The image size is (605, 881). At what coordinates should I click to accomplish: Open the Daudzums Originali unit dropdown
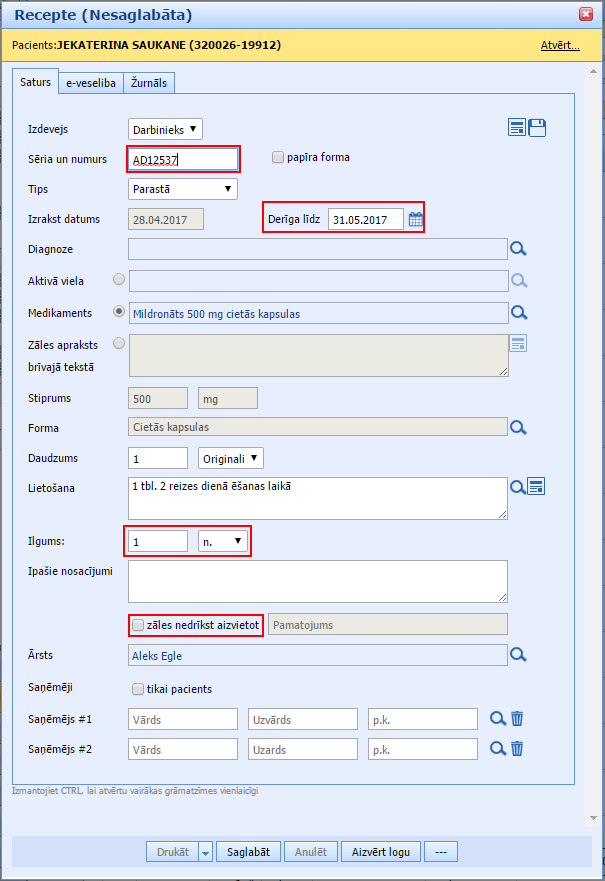(231, 458)
